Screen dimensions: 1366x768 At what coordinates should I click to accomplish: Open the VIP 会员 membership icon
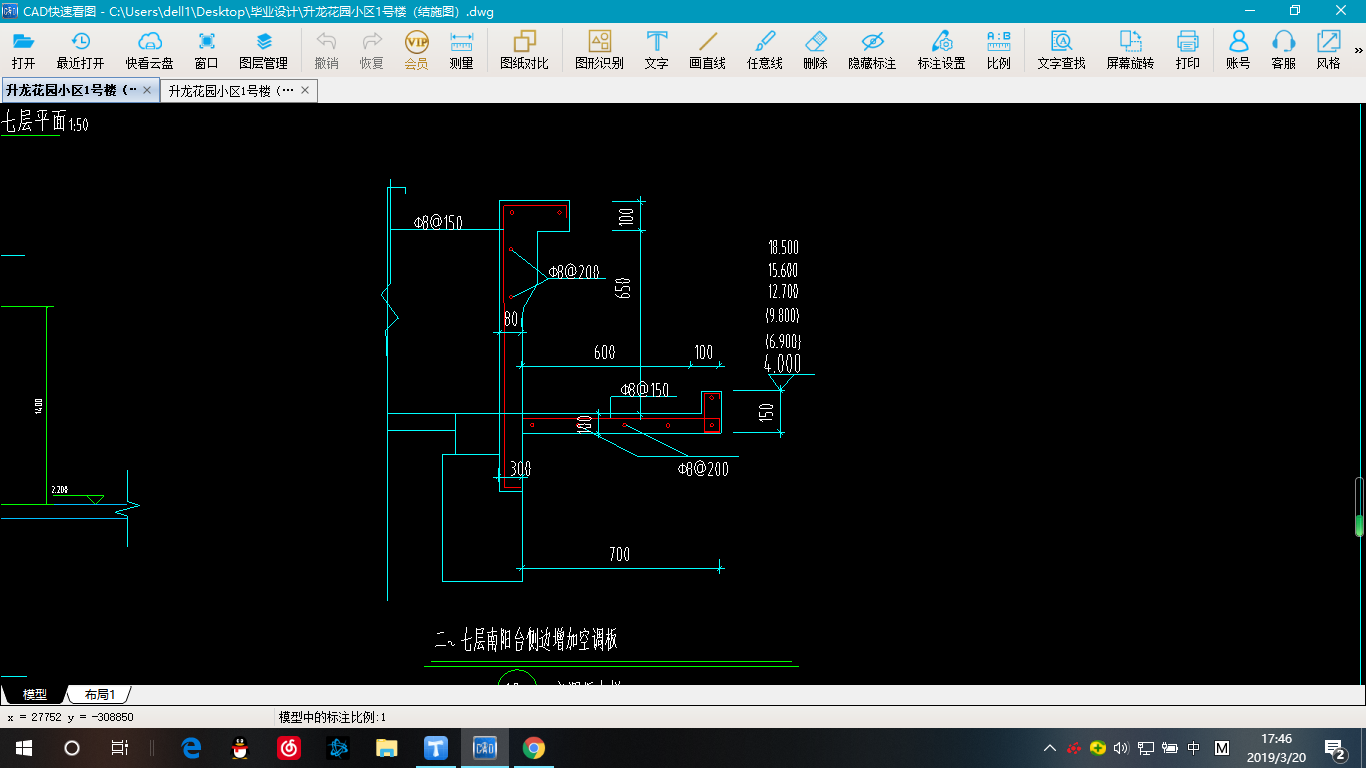tap(417, 50)
